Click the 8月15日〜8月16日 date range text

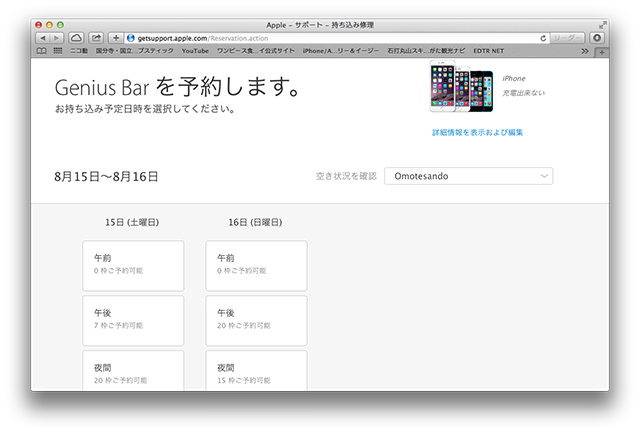click(x=106, y=176)
